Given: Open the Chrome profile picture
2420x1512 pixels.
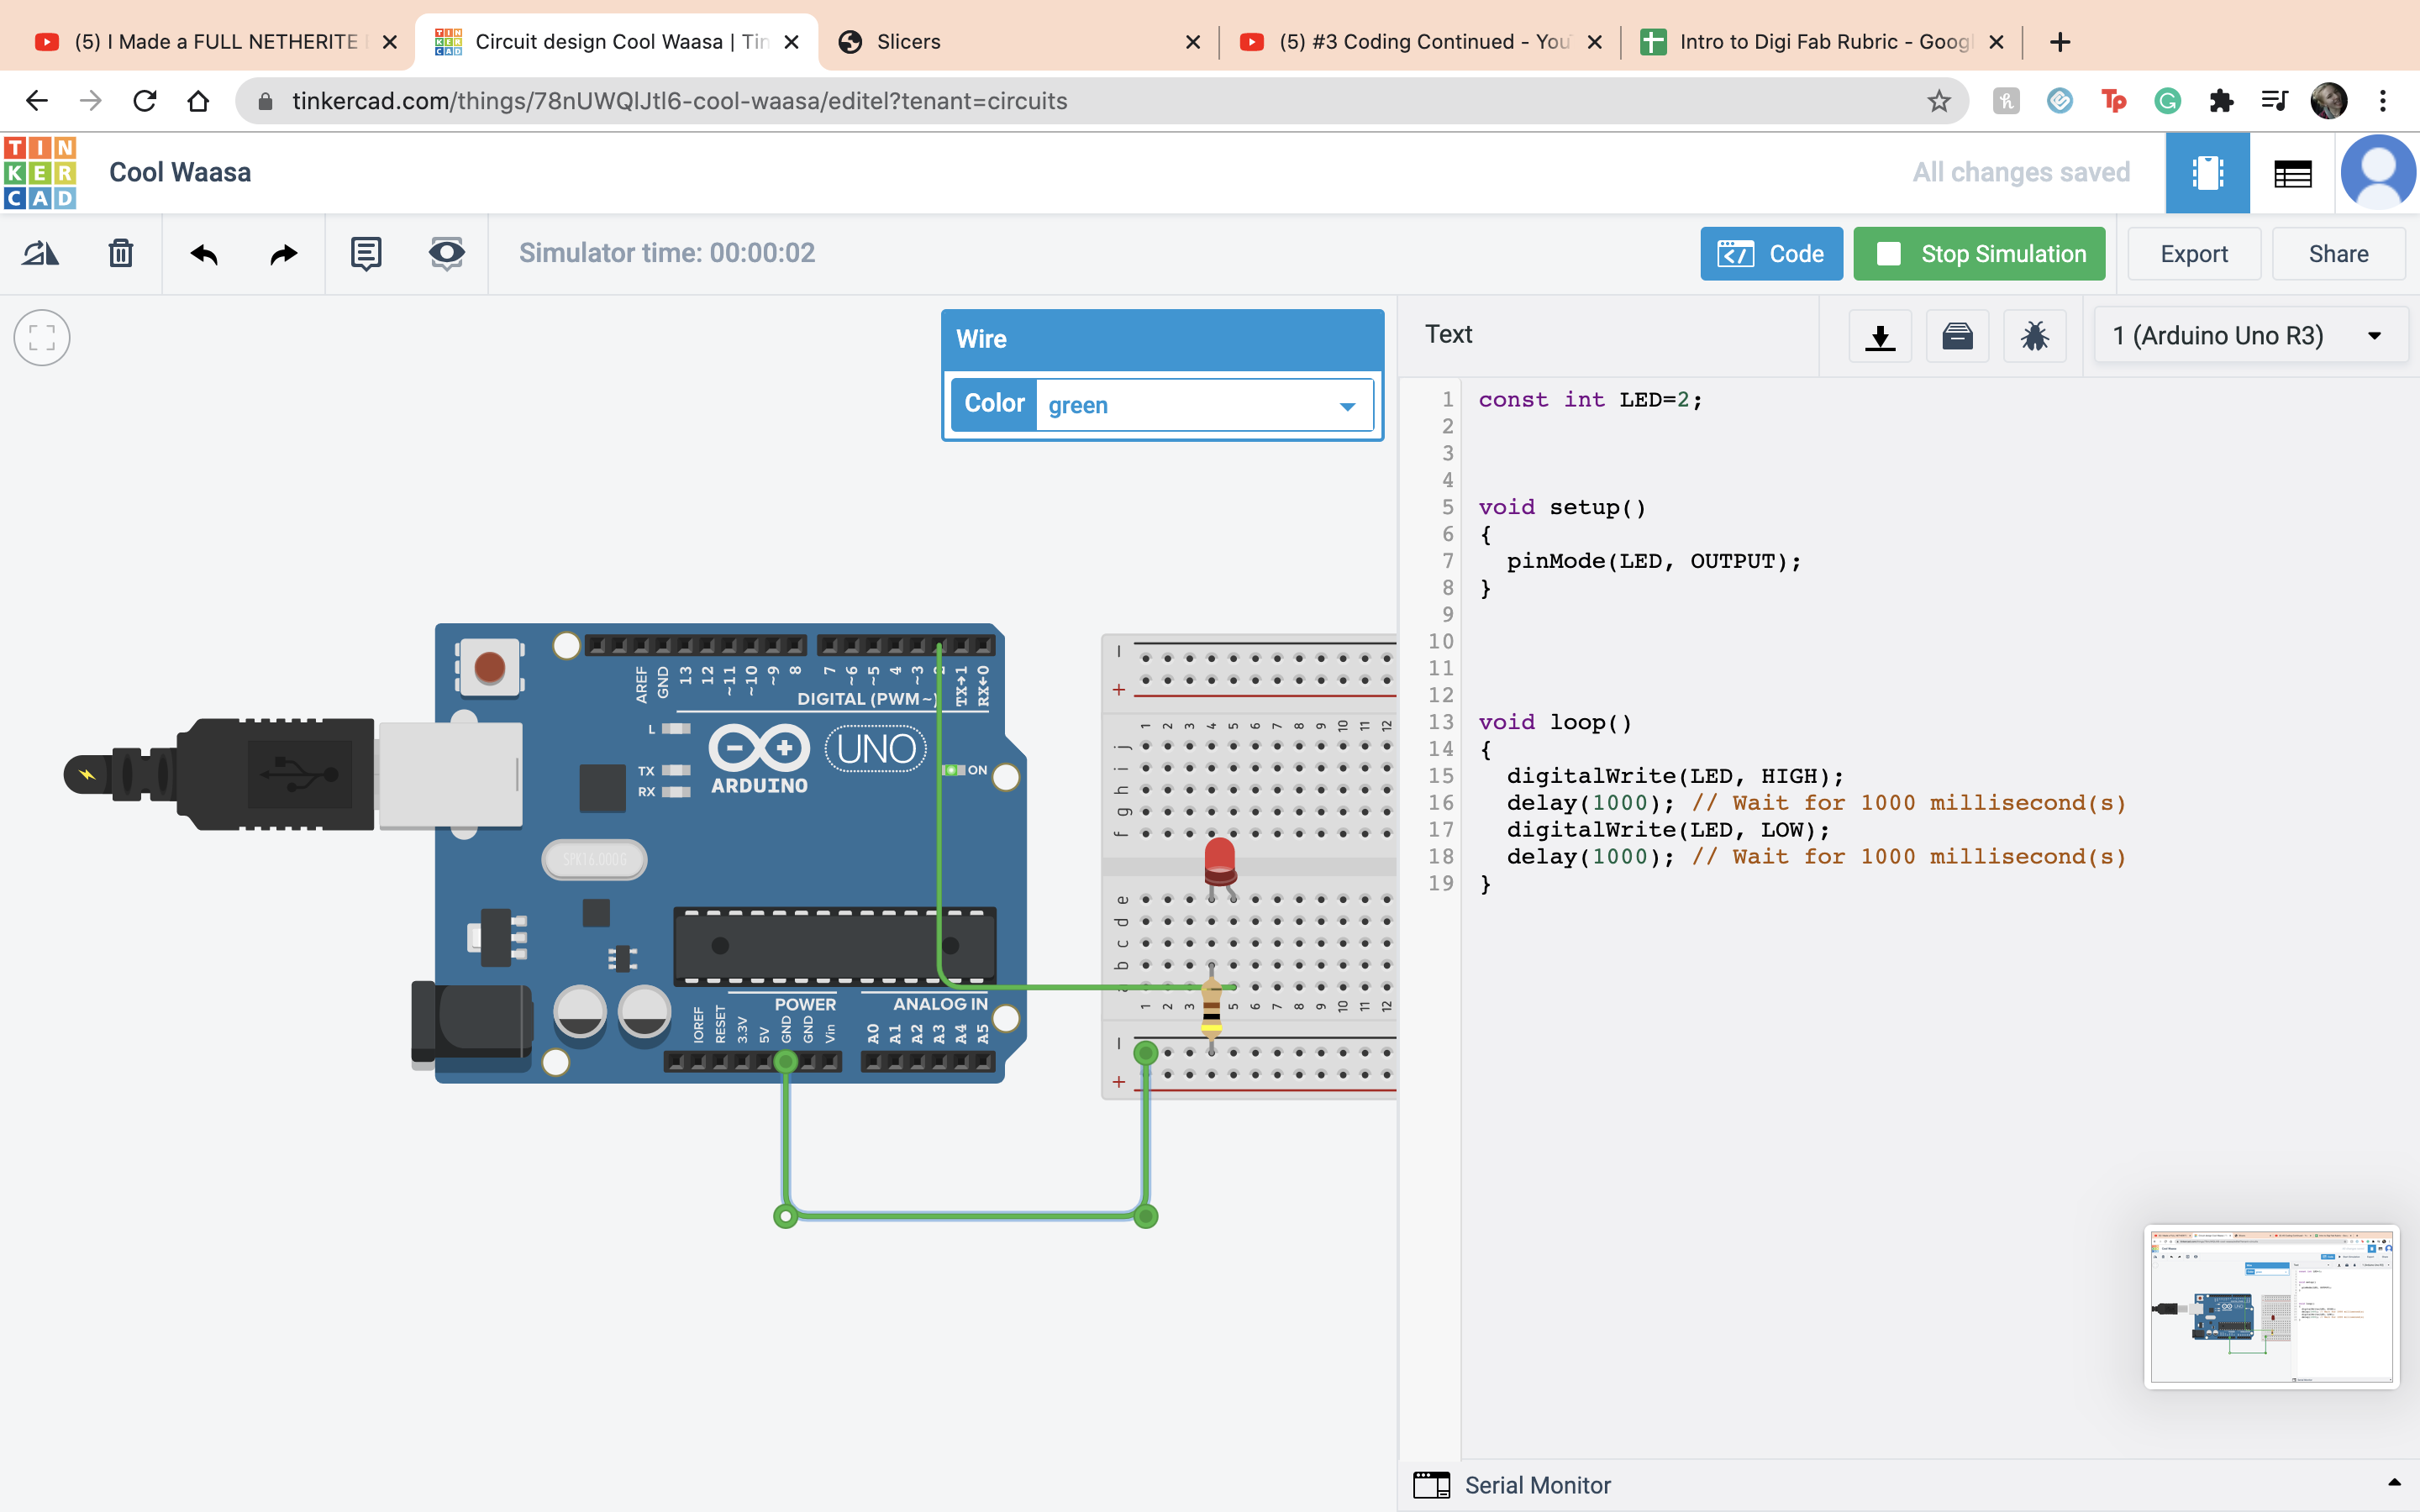Looking at the screenshot, I should tap(2329, 101).
